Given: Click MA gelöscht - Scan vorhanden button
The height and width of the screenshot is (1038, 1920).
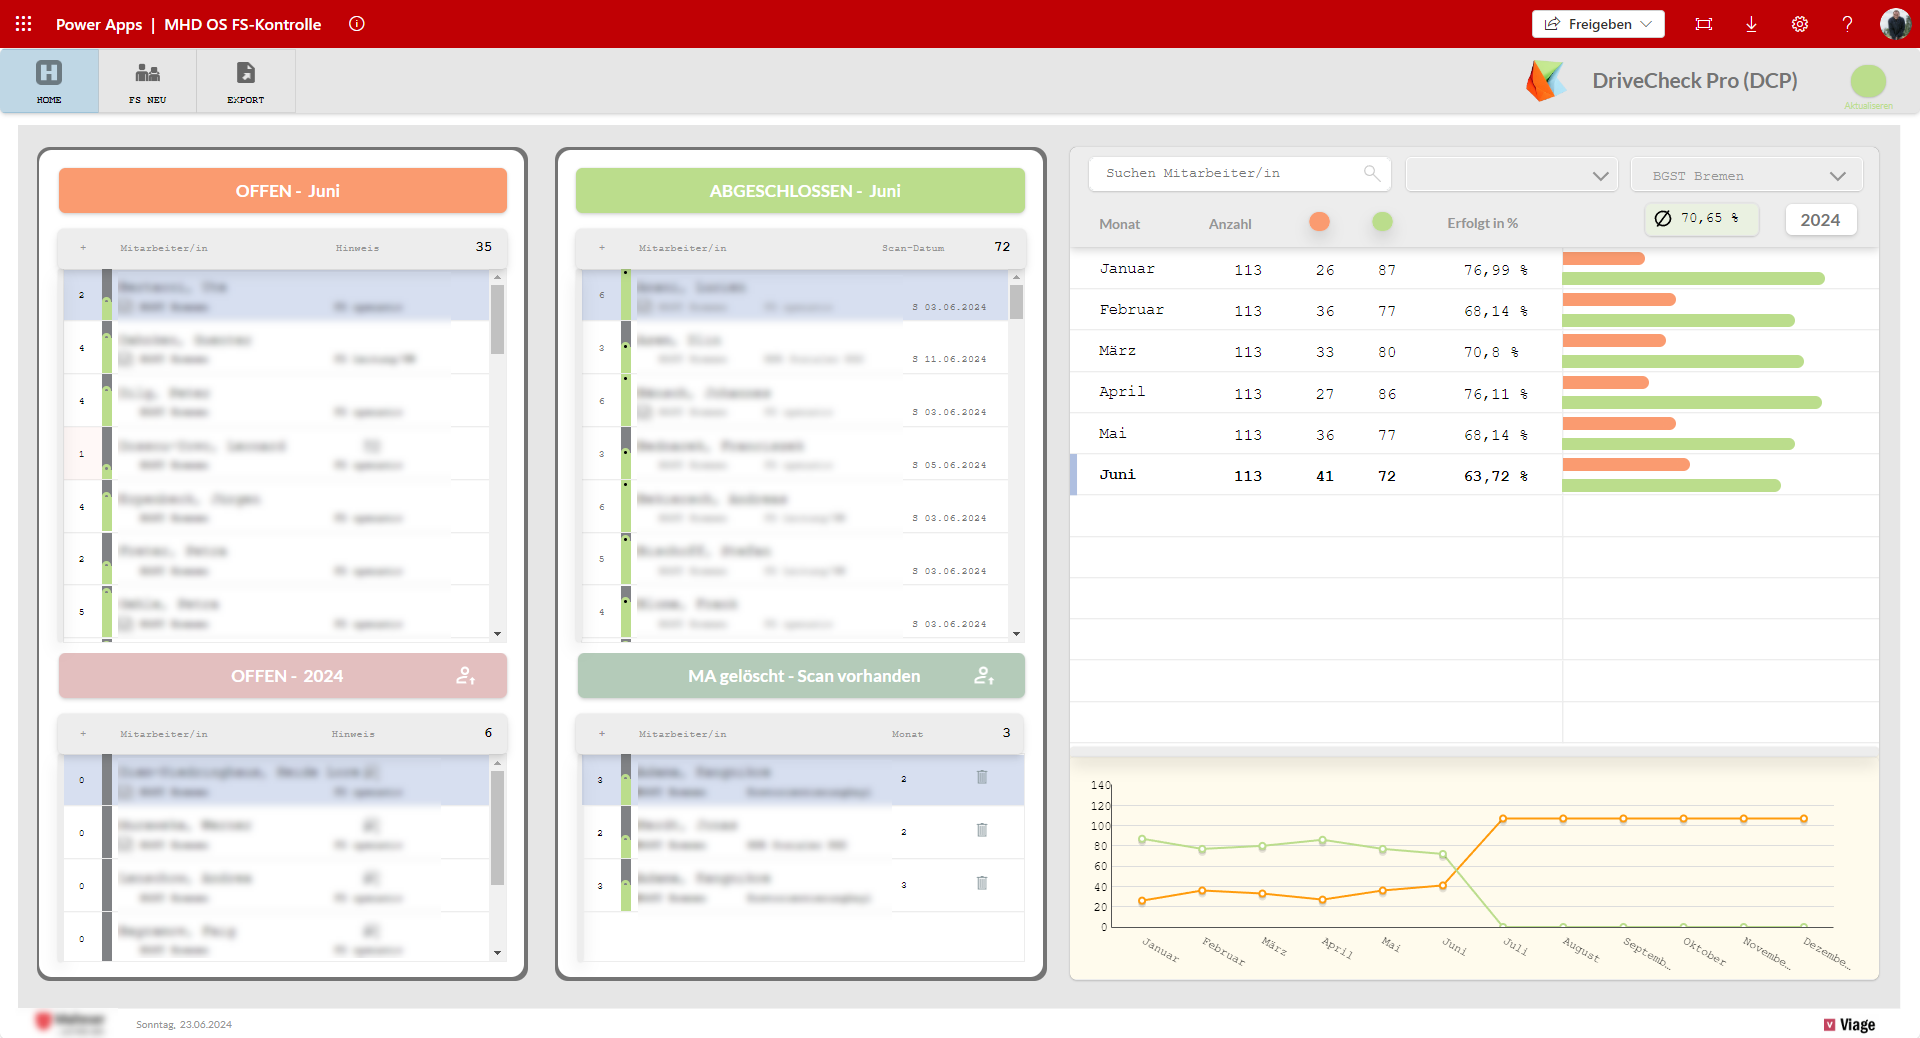Looking at the screenshot, I should (801, 676).
